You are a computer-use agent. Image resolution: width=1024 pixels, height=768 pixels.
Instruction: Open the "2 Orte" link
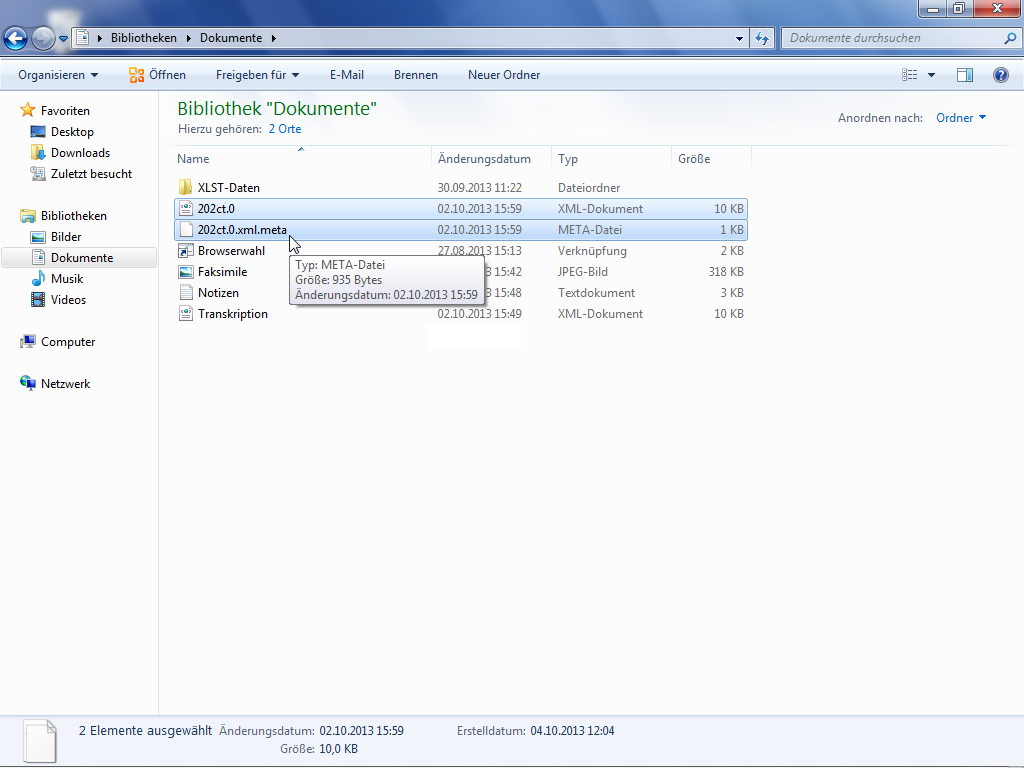click(284, 129)
